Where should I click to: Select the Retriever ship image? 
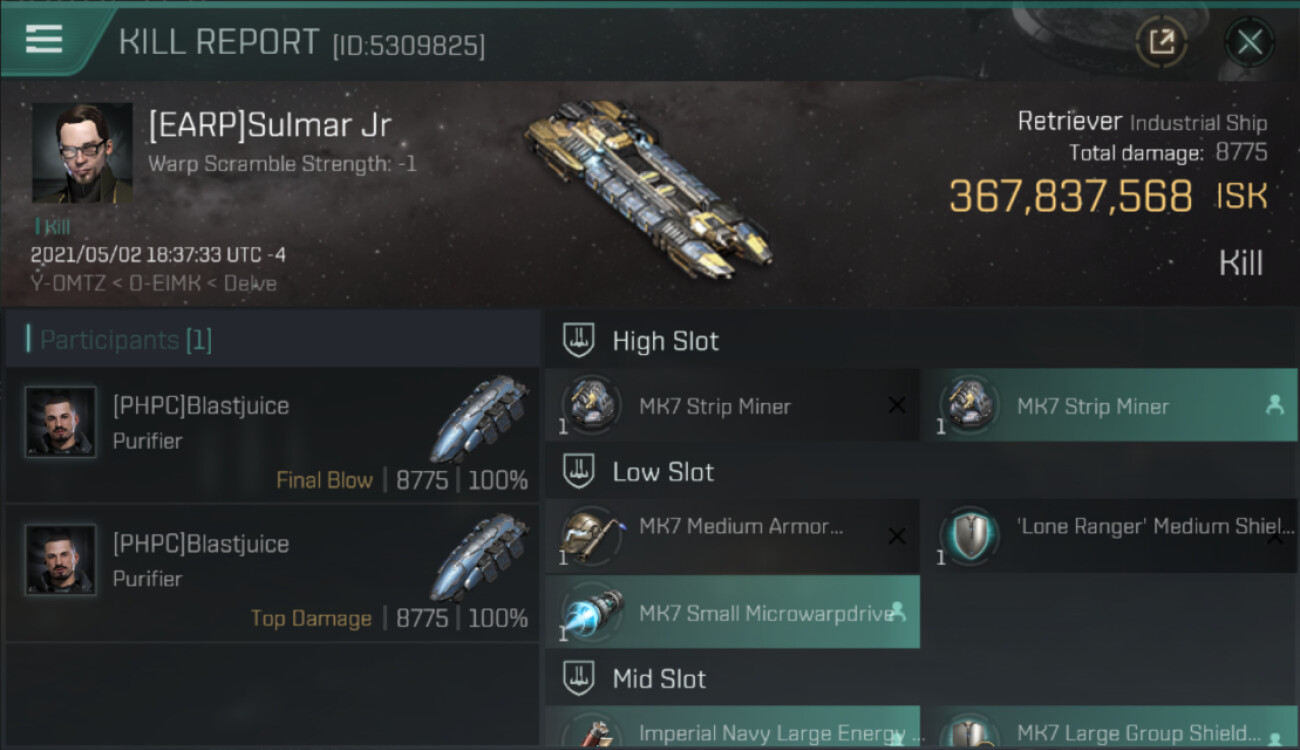[x=647, y=190]
